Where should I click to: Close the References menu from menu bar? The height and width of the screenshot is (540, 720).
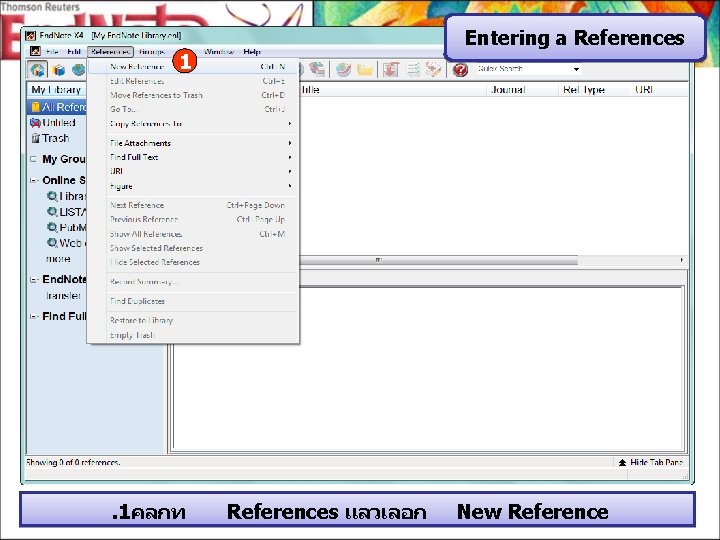click(110, 51)
